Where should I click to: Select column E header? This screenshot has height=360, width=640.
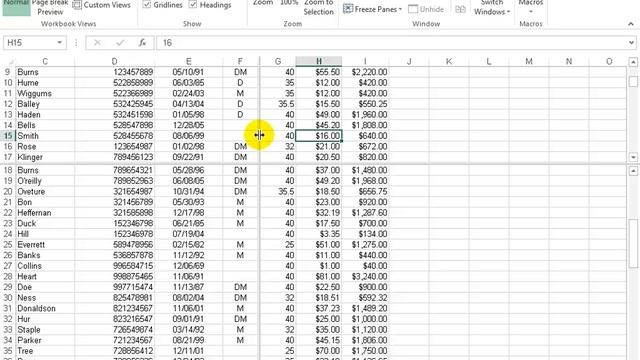pos(189,61)
